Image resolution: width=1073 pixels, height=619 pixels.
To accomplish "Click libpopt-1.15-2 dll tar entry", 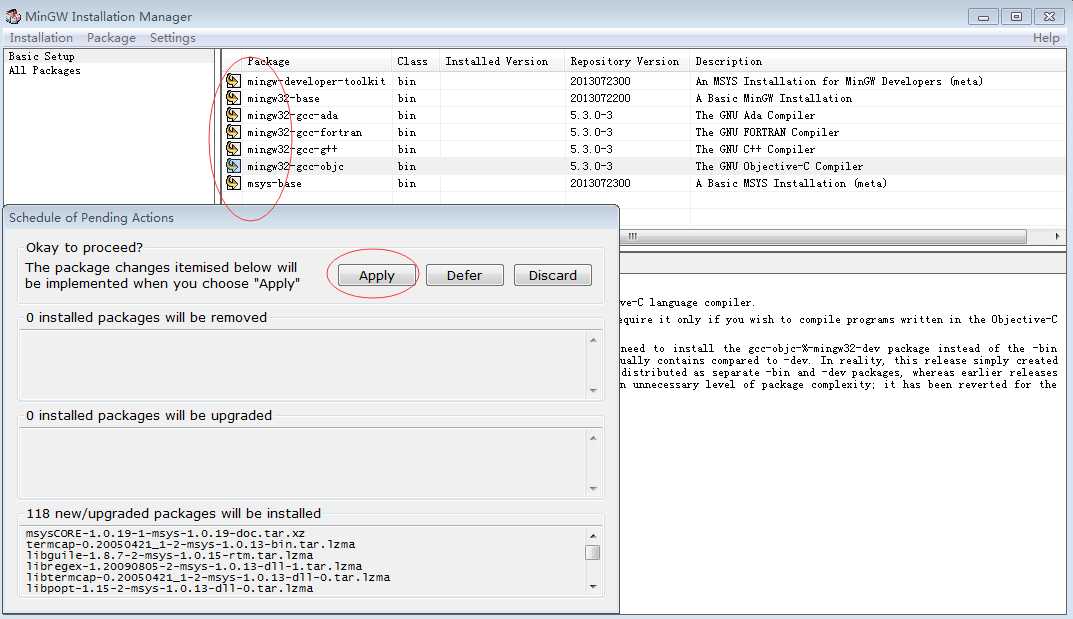I will pyautogui.click(x=169, y=588).
